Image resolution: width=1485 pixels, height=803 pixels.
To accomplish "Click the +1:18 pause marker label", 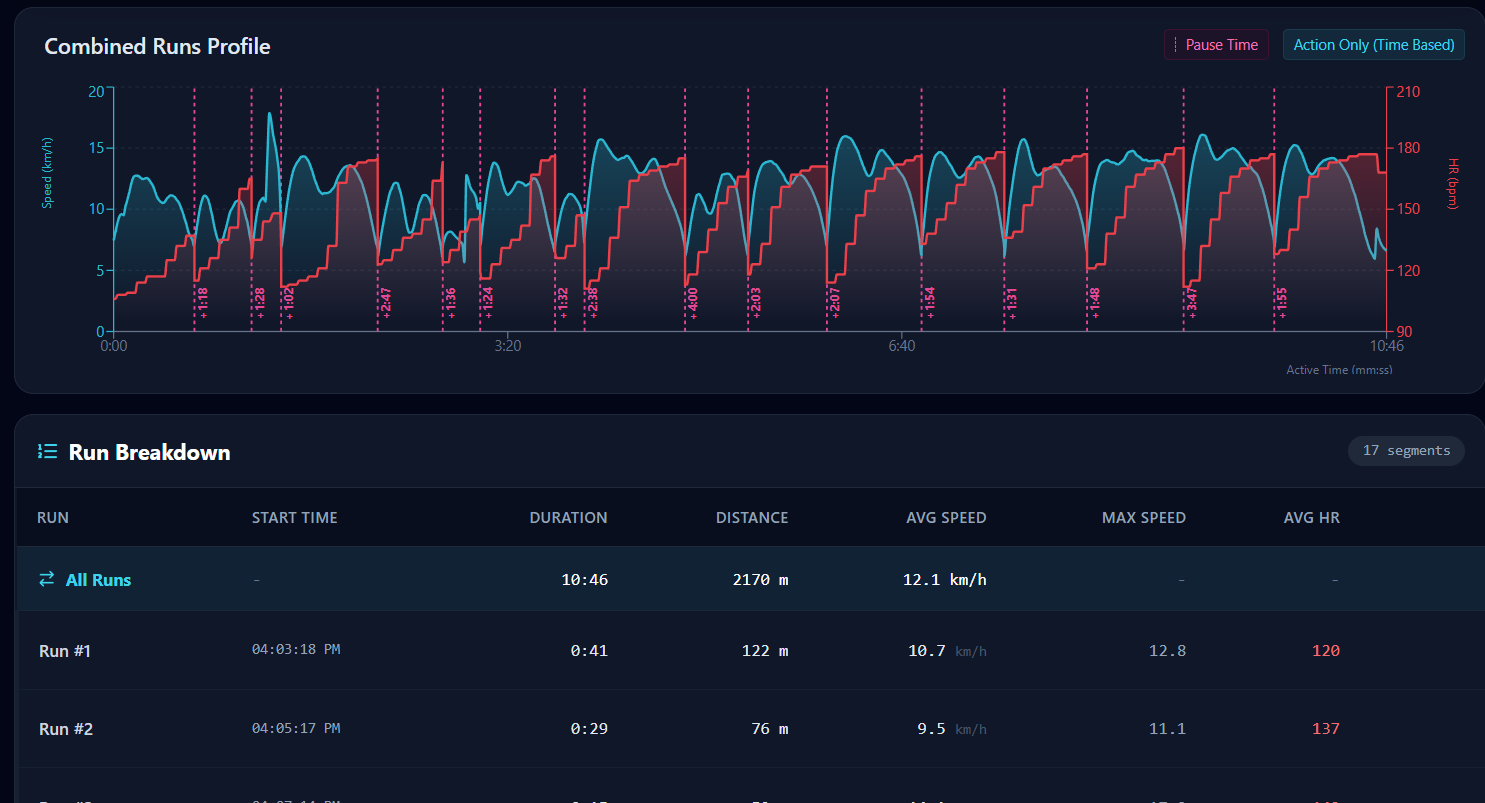I will point(203,303).
